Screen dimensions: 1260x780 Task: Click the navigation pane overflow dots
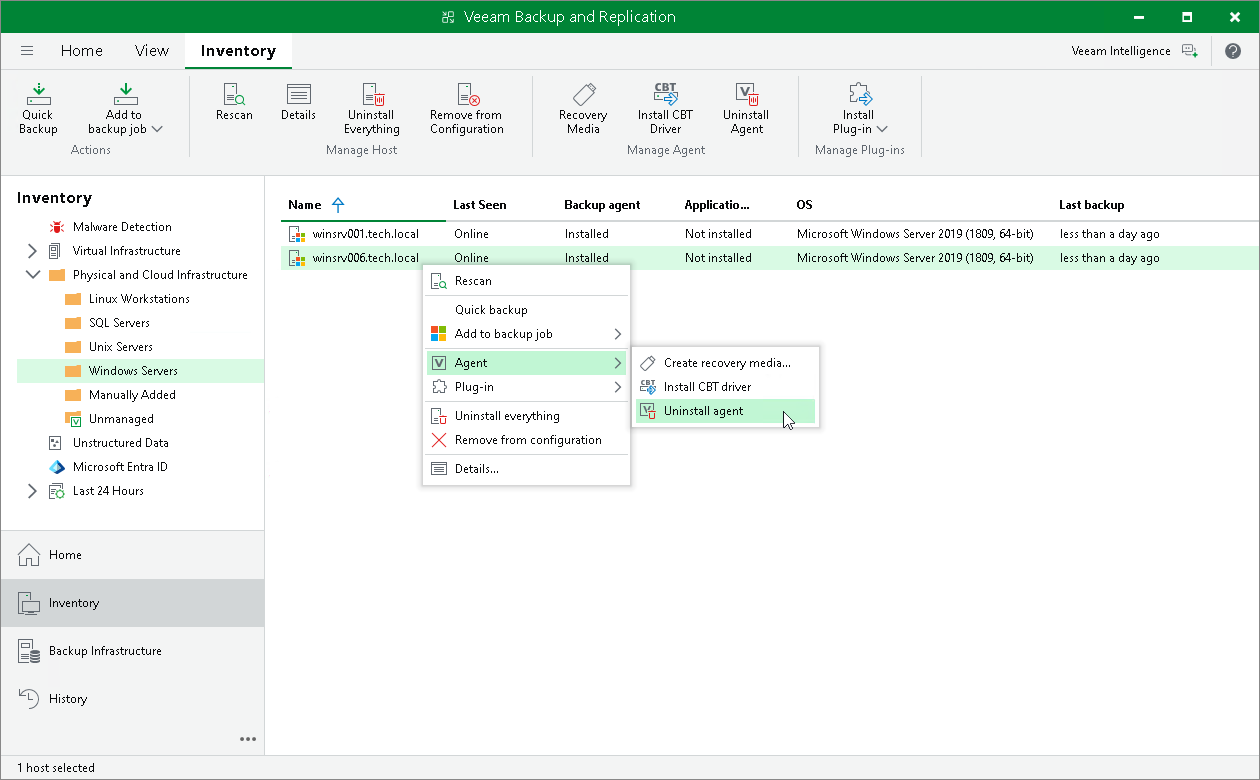point(248,739)
